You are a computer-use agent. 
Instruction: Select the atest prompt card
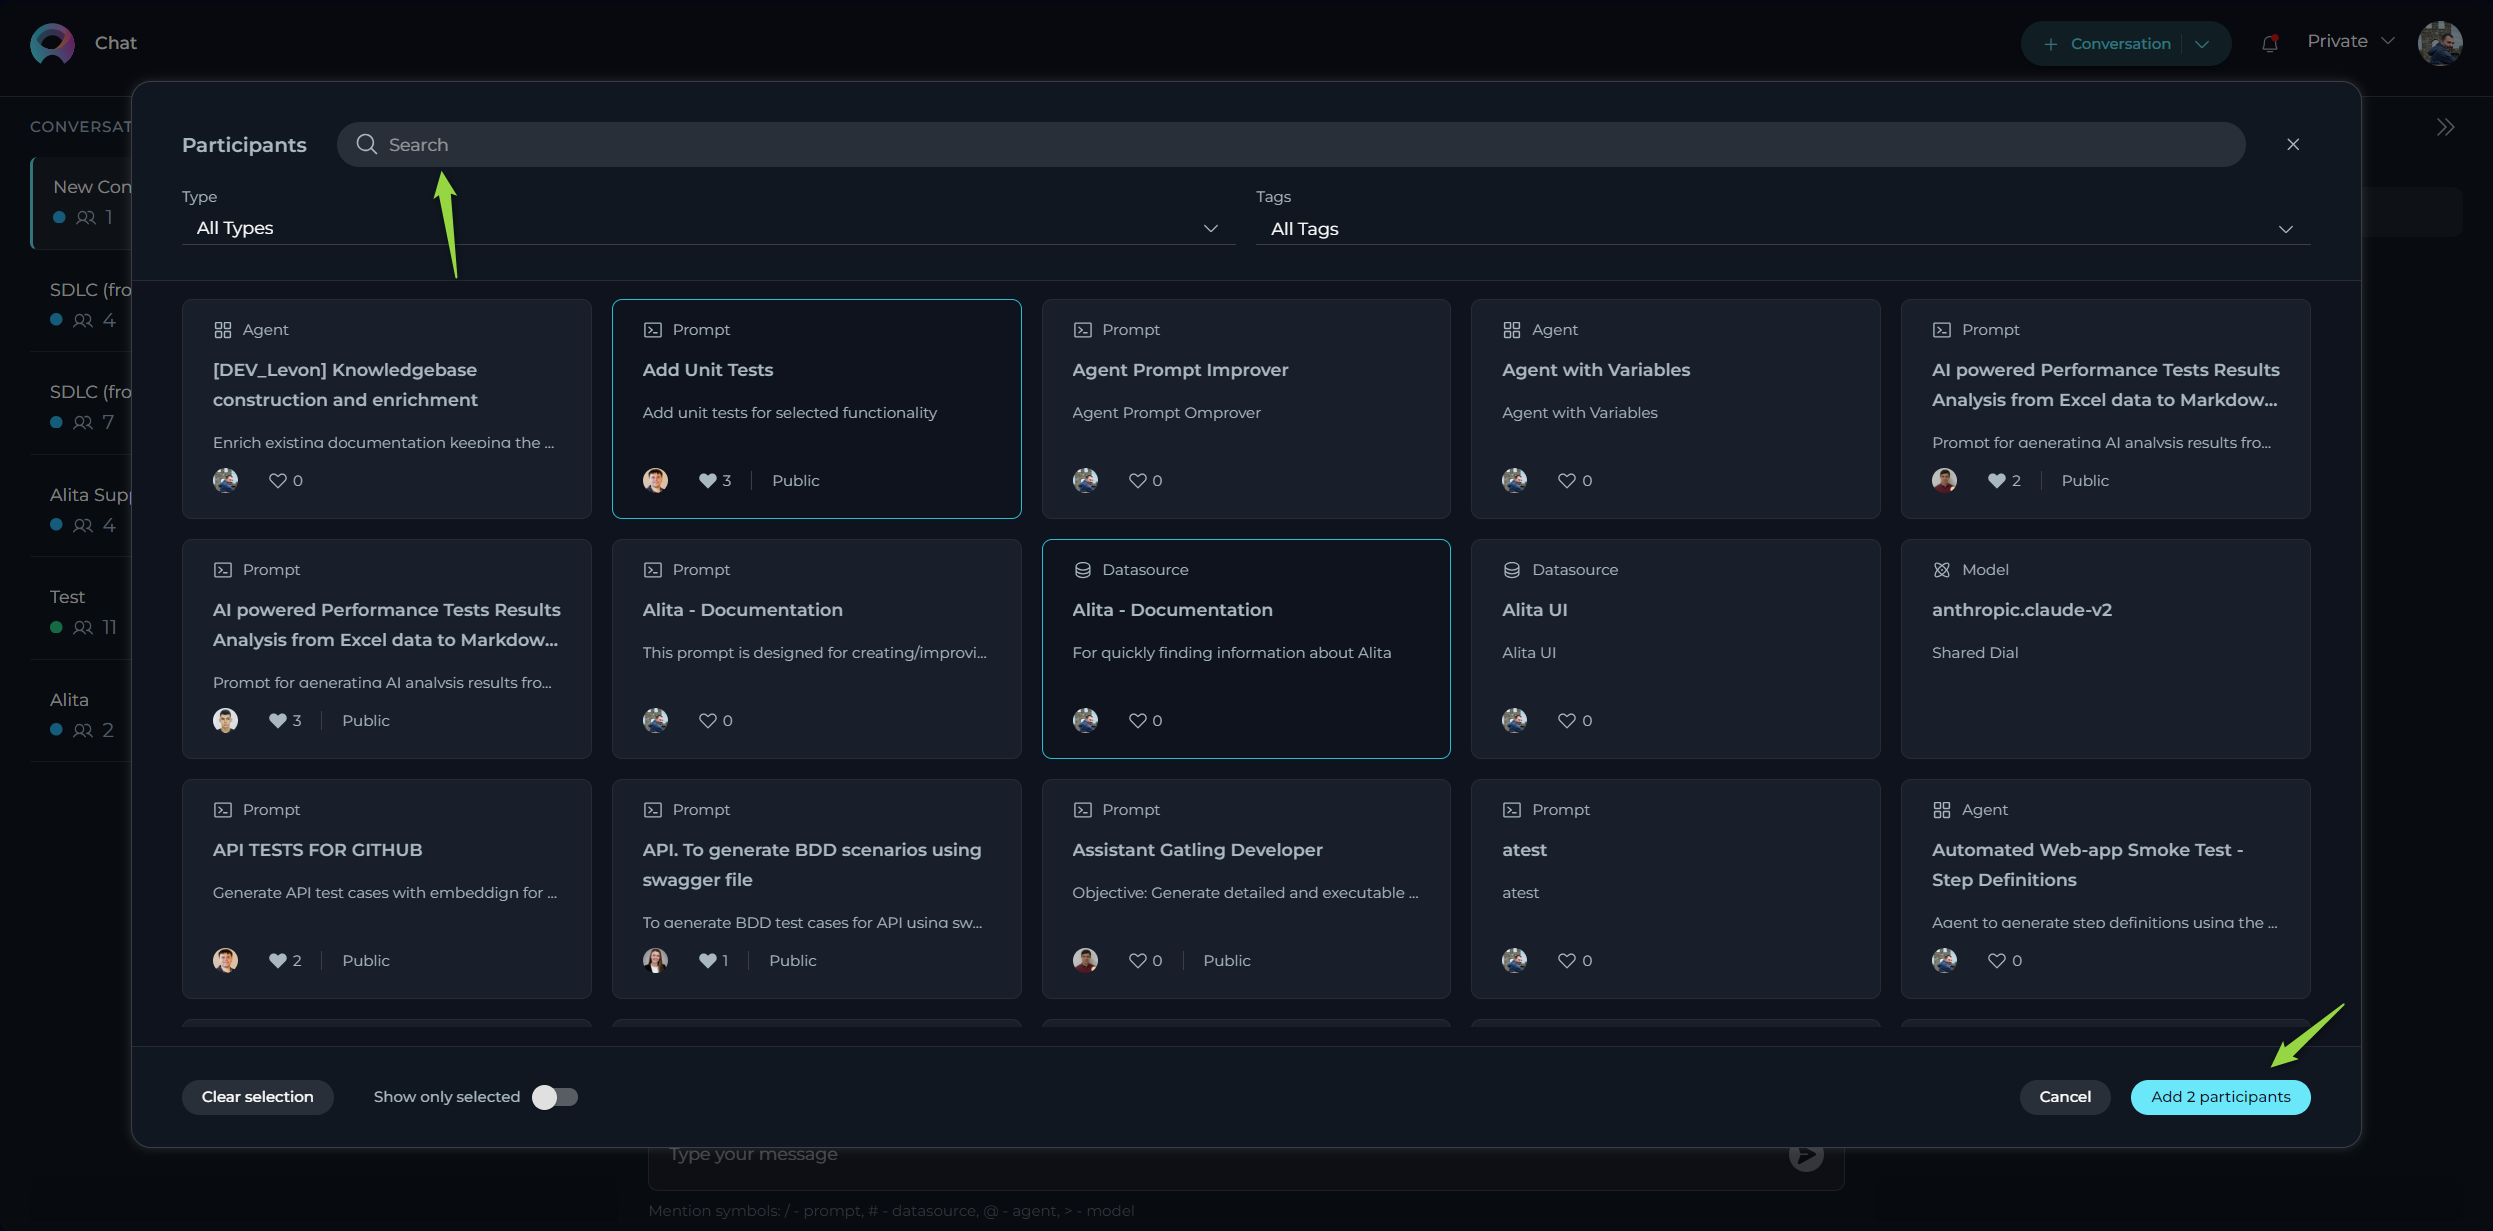click(x=1675, y=889)
